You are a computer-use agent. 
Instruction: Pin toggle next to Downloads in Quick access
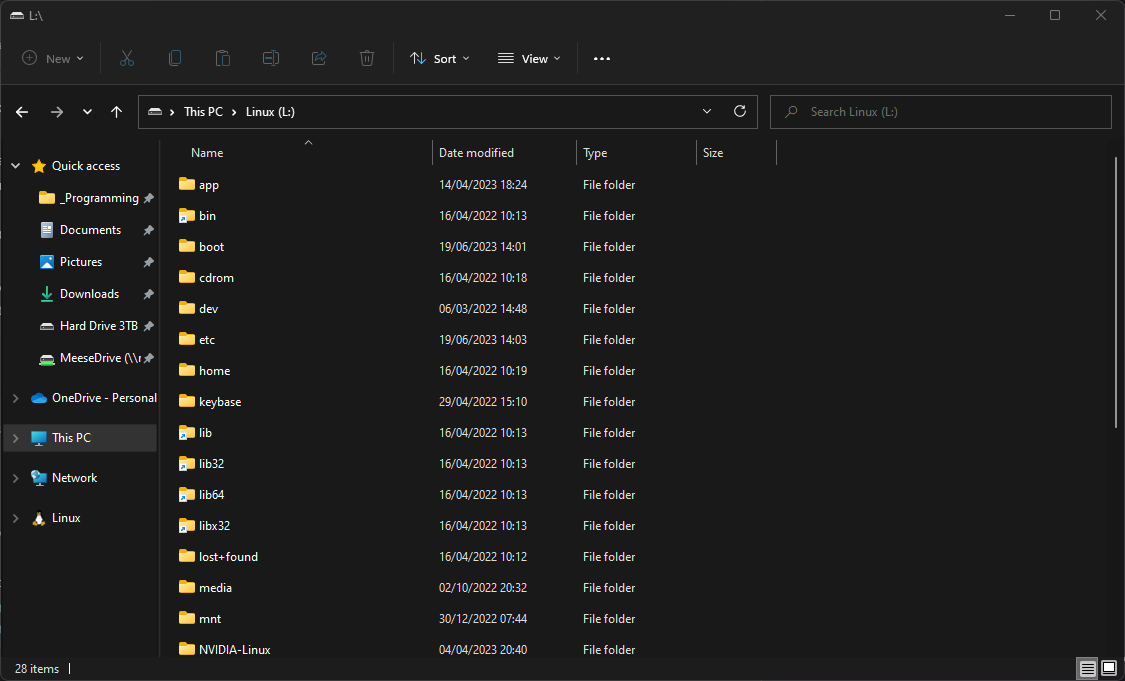(x=148, y=293)
